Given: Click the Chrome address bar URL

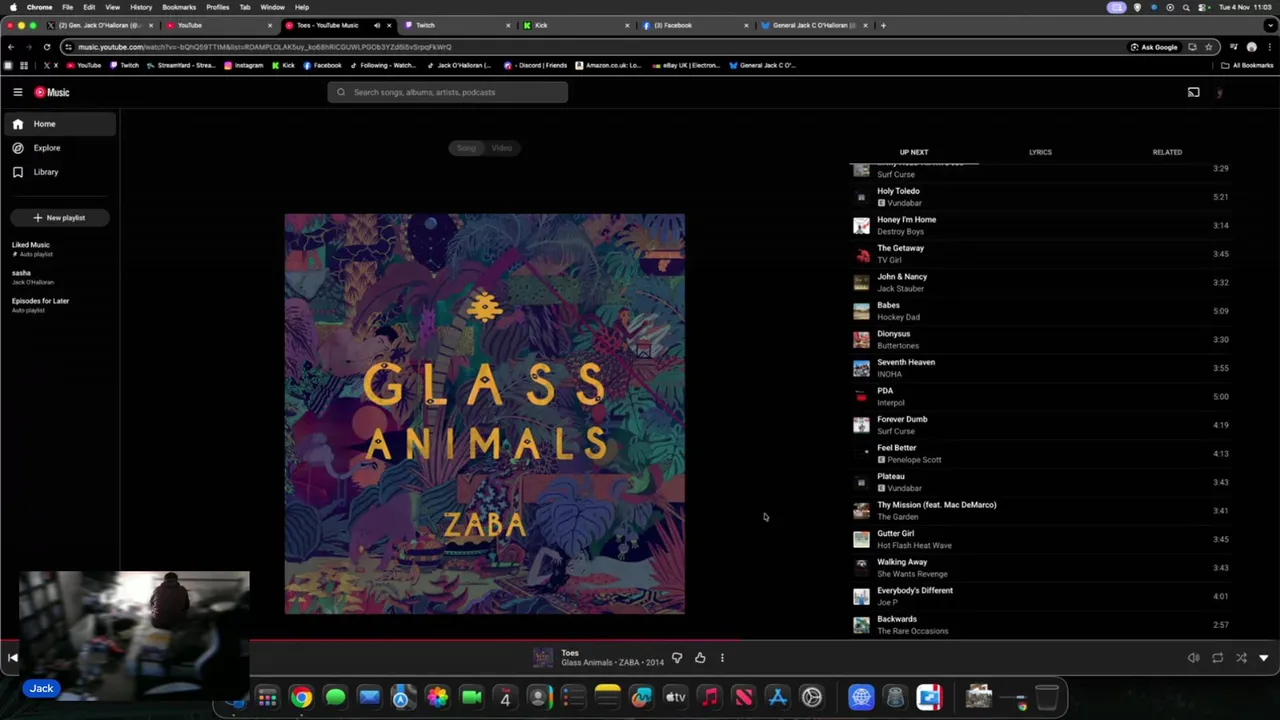Looking at the screenshot, I should coord(265,47).
